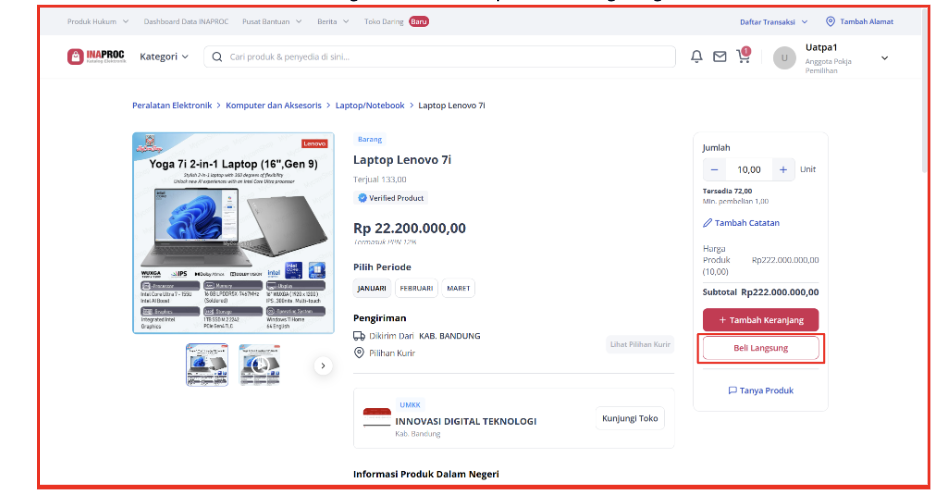Select the MARET period

458,289
